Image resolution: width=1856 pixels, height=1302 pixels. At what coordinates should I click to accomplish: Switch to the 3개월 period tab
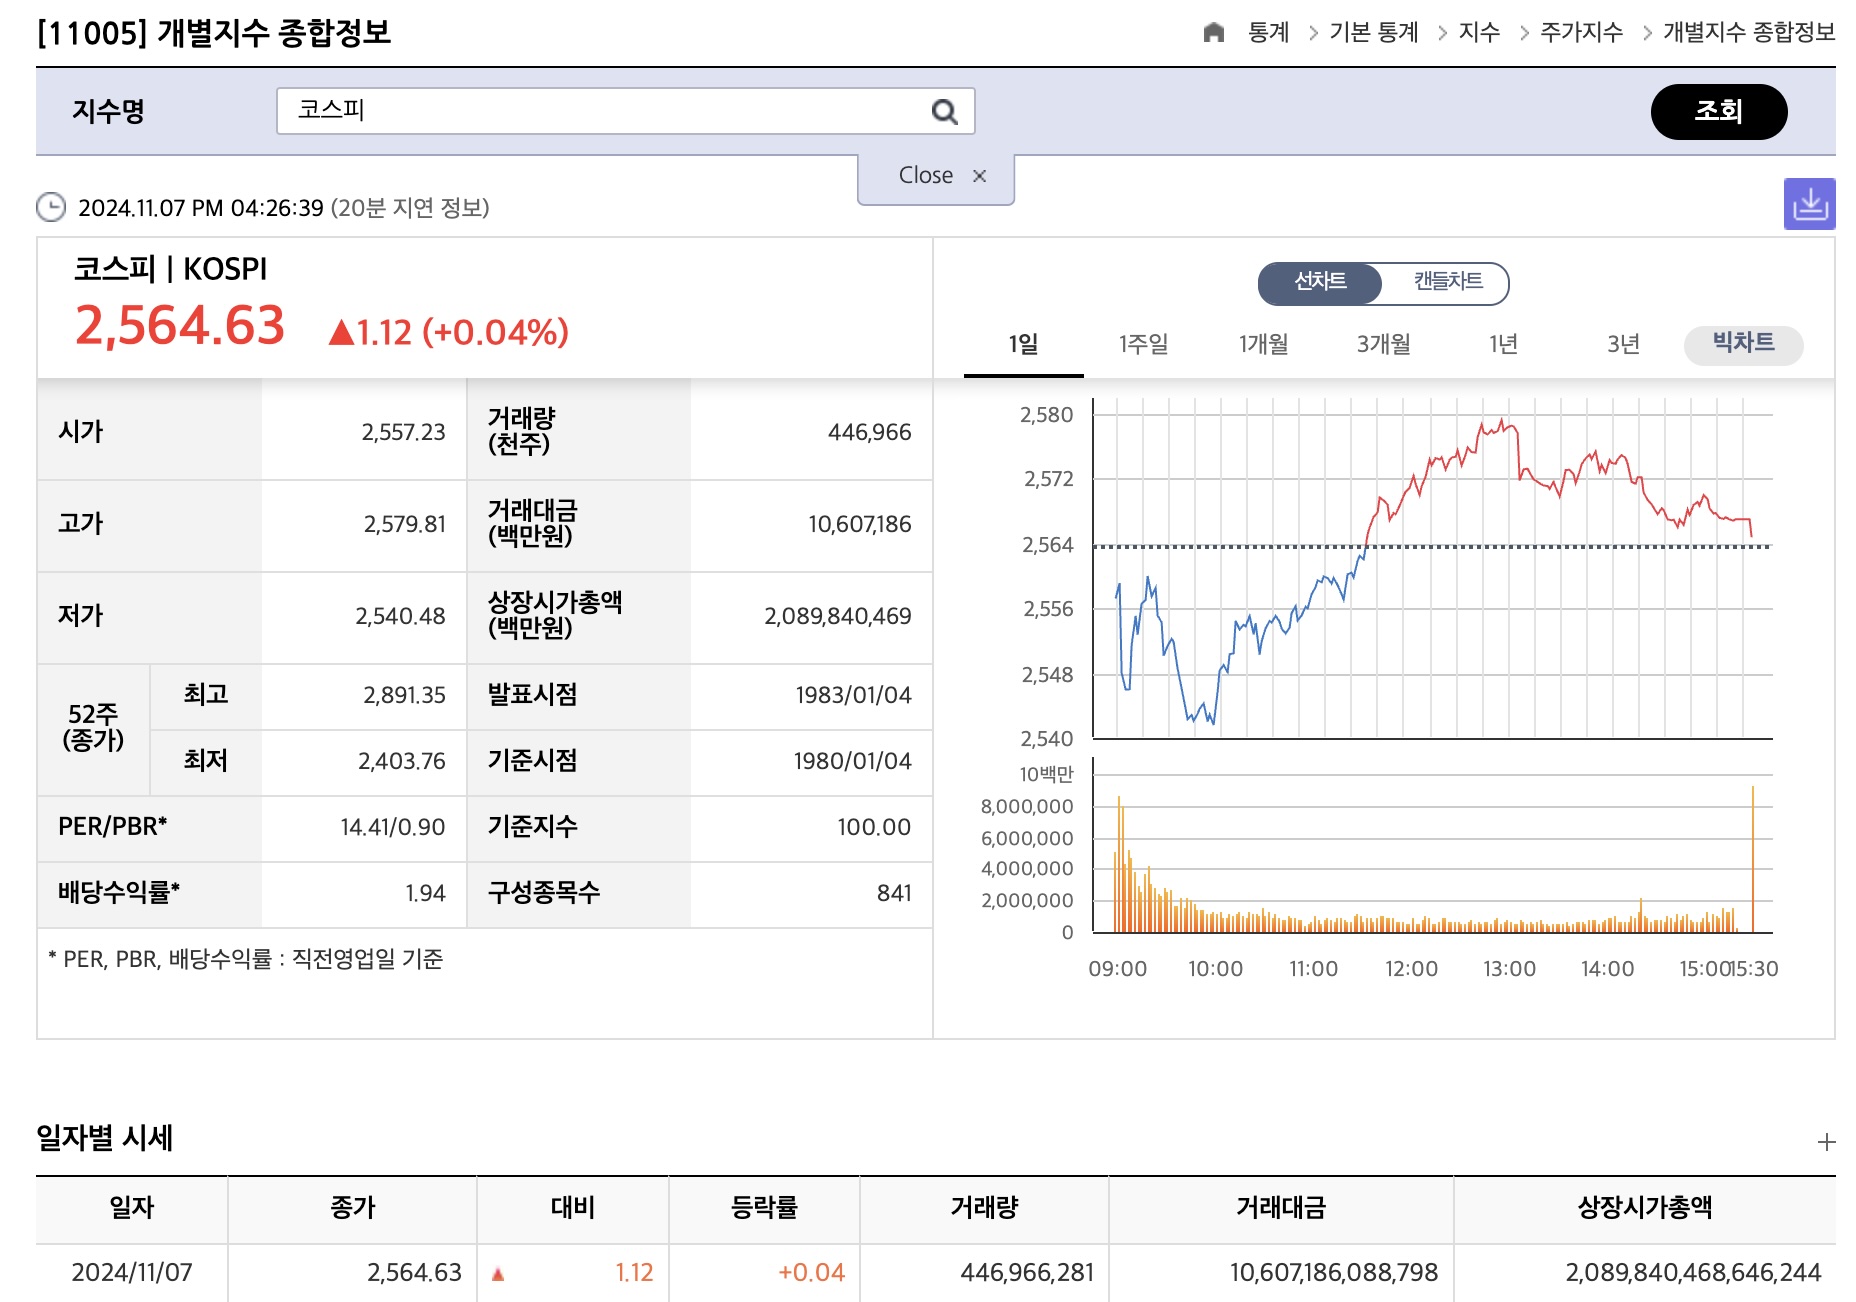tap(1383, 345)
